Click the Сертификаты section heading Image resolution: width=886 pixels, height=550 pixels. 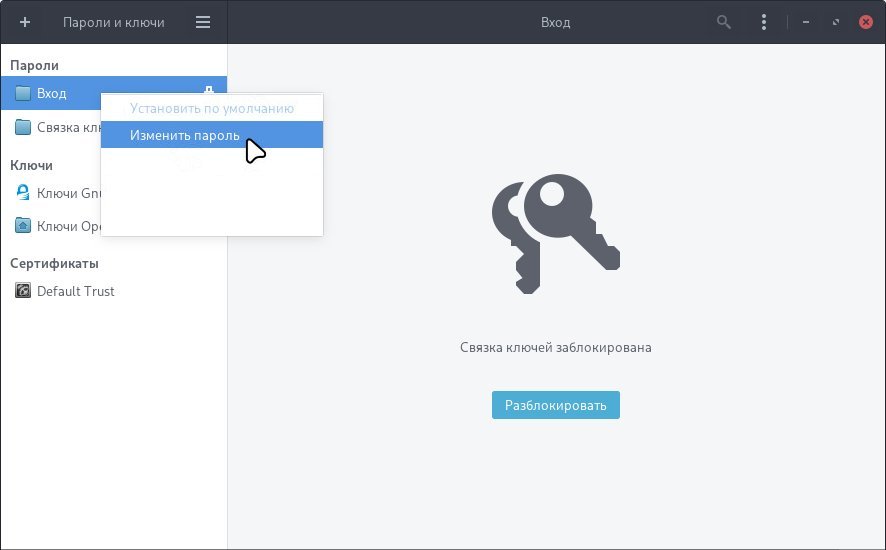point(54,263)
